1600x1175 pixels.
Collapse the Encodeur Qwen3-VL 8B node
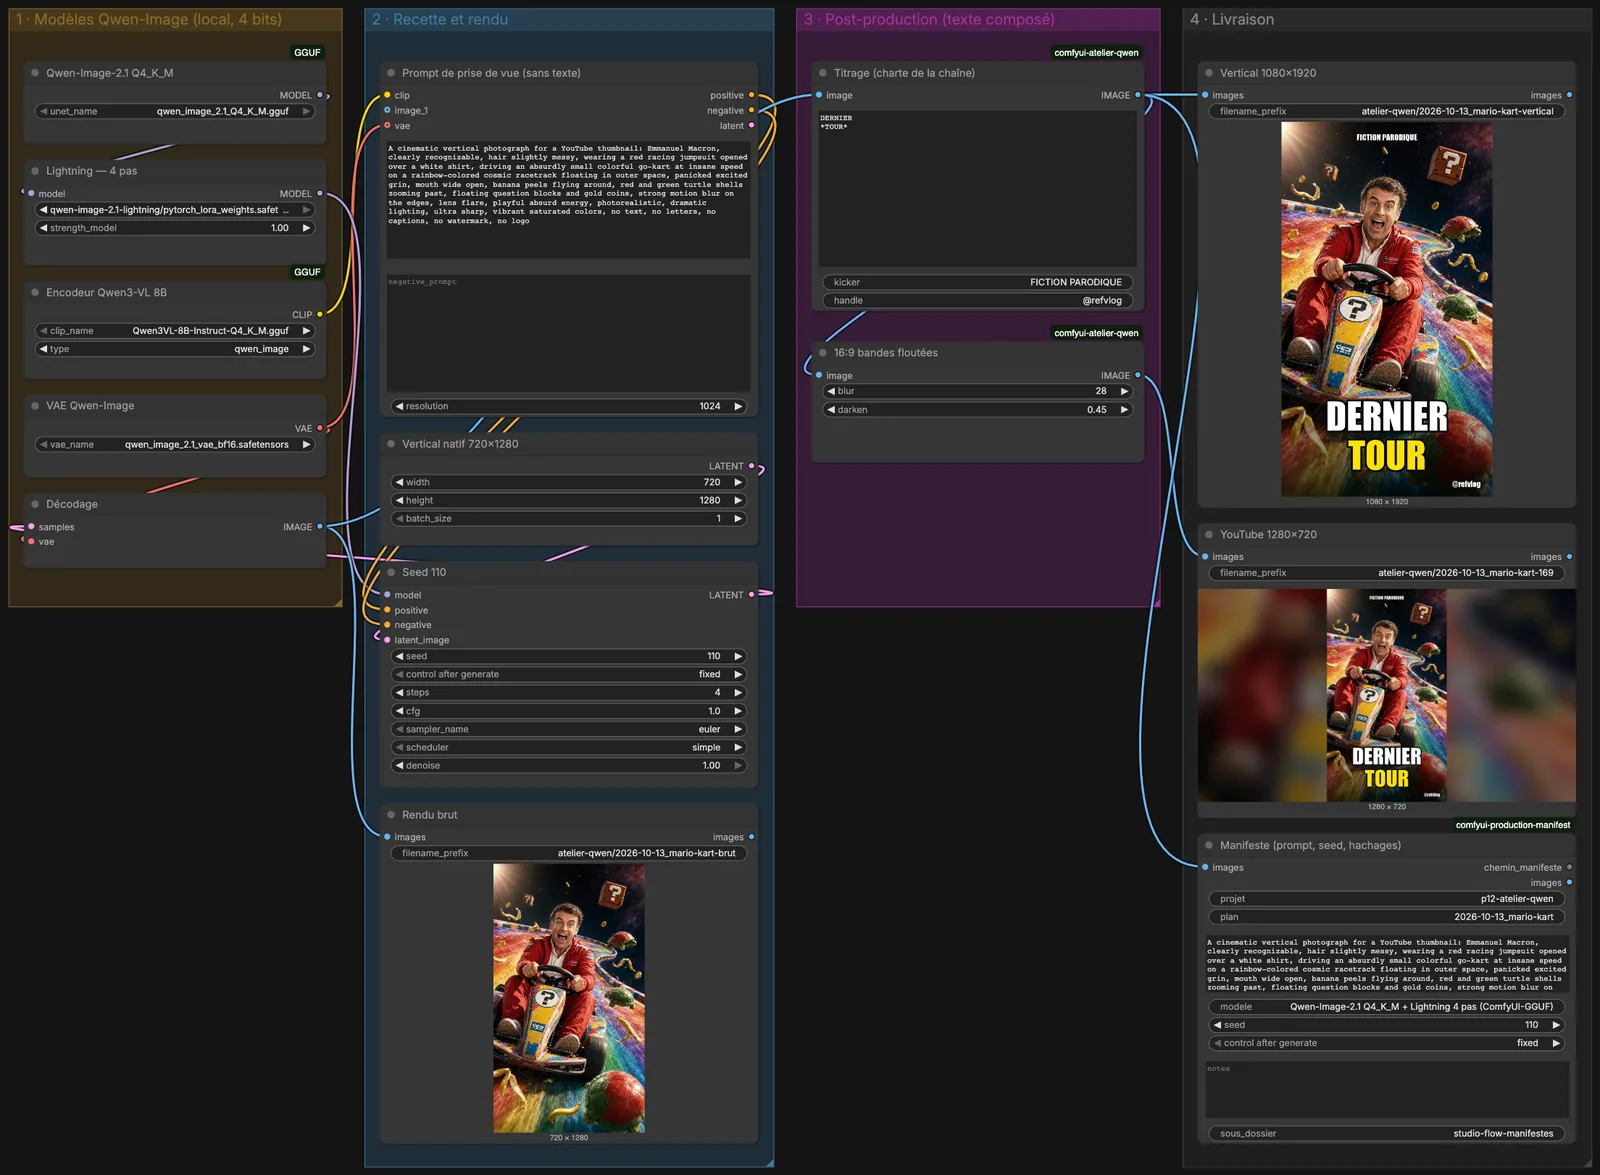35,293
